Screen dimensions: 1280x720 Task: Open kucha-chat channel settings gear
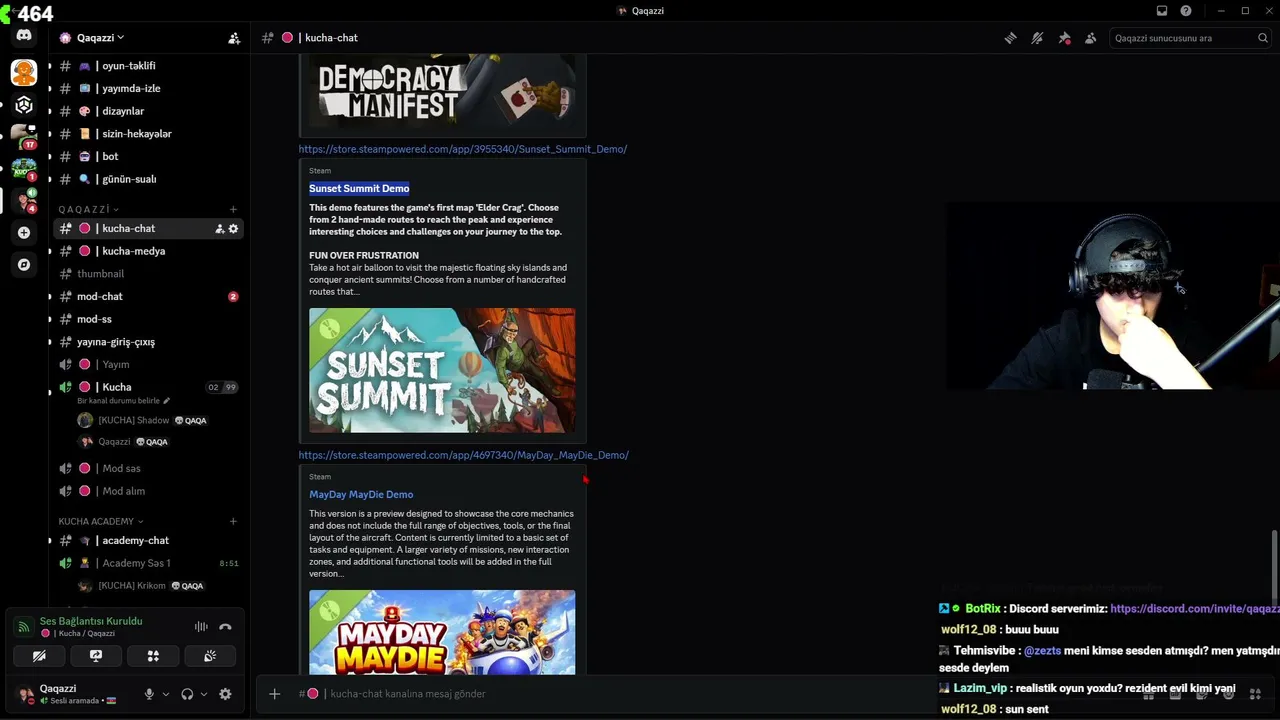coord(233,229)
